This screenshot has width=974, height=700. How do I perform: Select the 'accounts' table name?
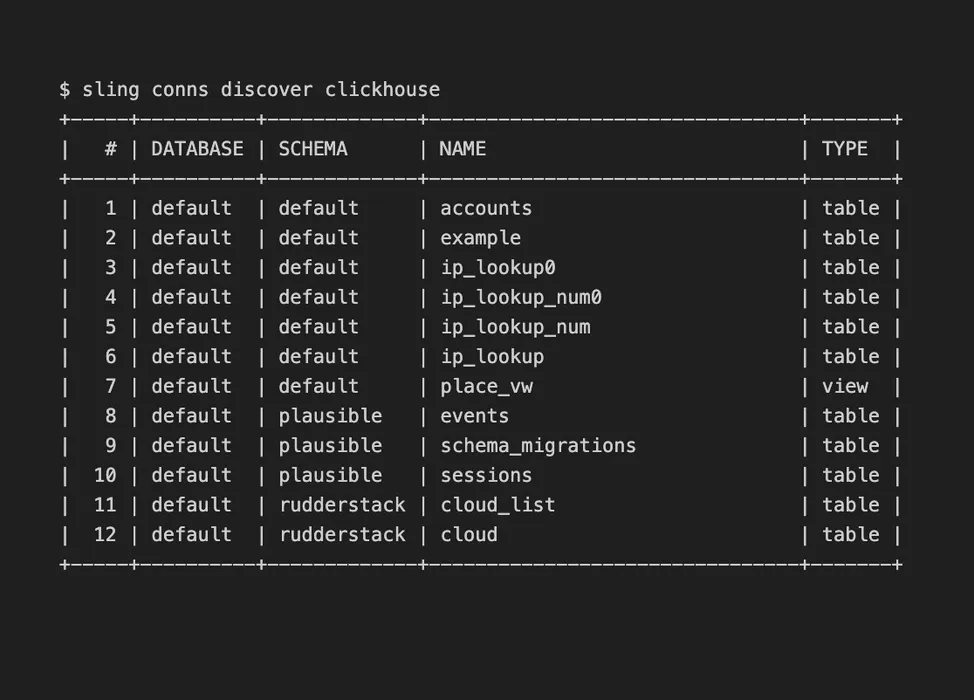tap(486, 208)
